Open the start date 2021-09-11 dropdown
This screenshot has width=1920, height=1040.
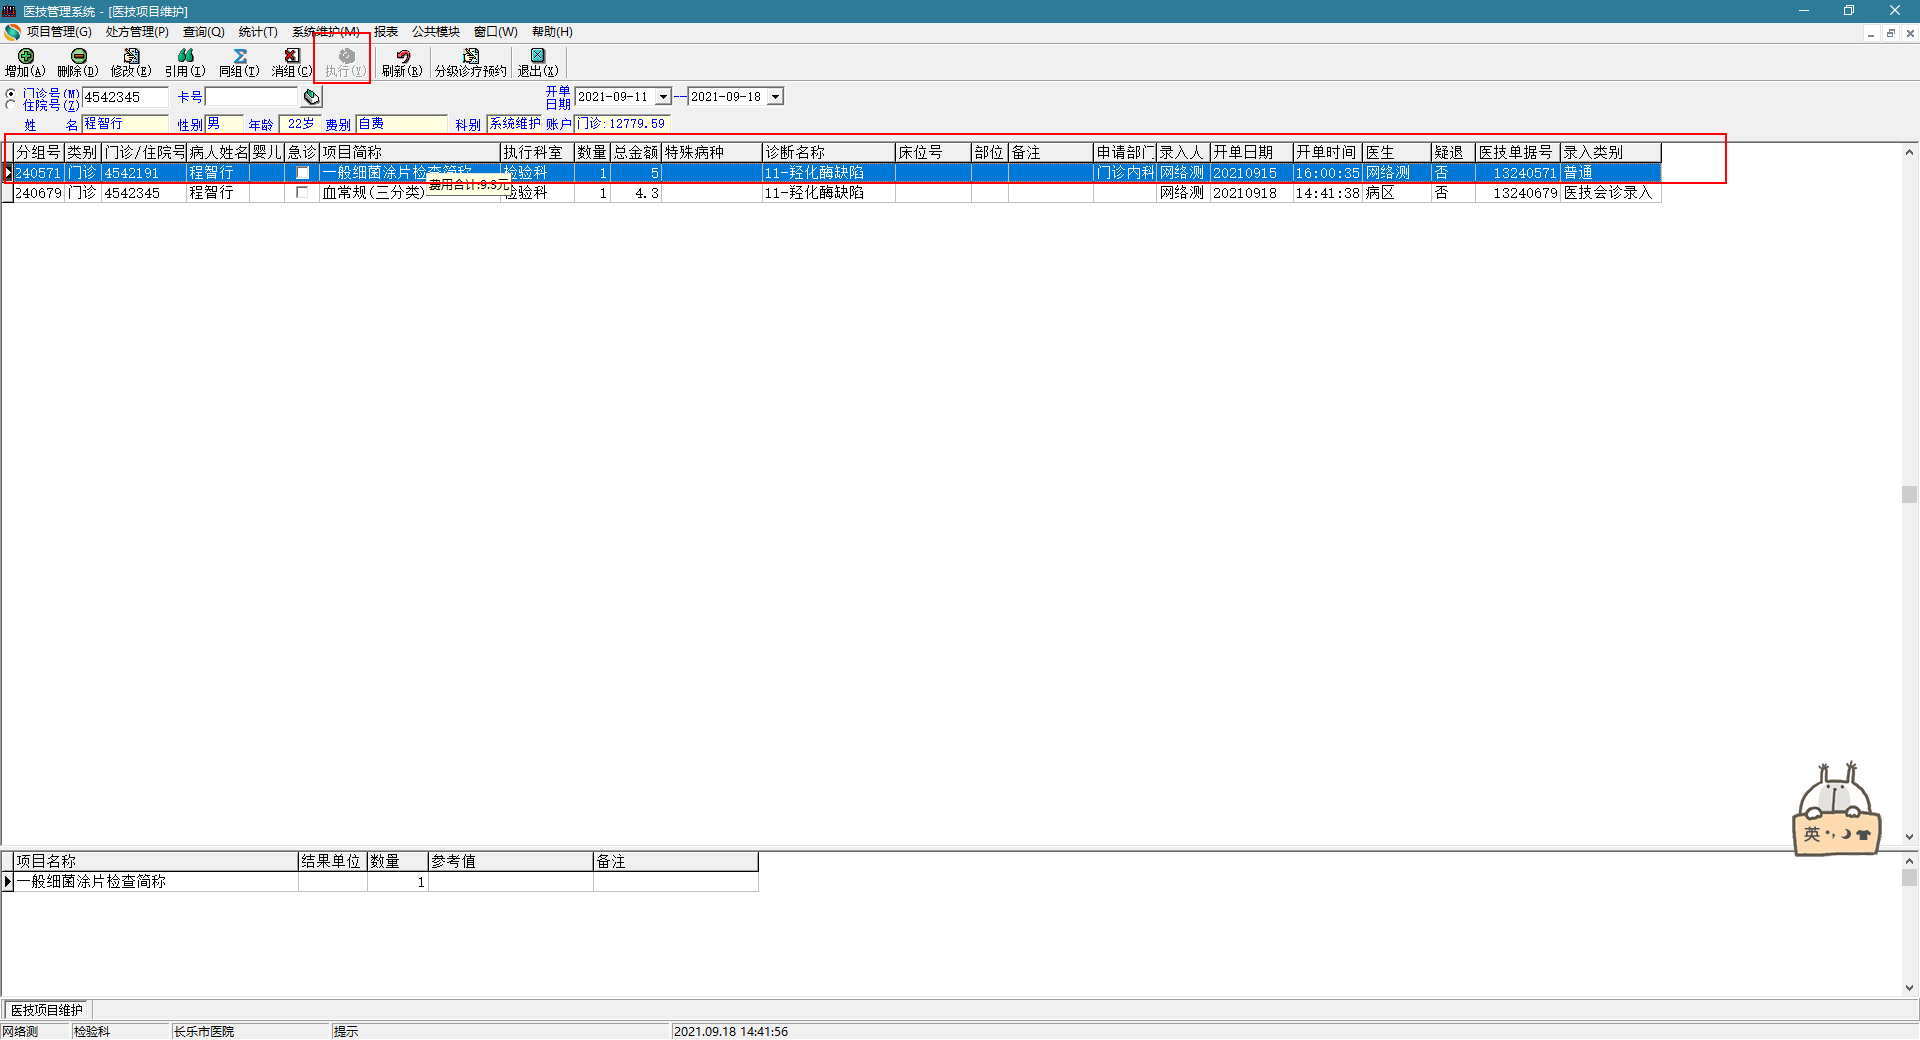pyautogui.click(x=663, y=97)
